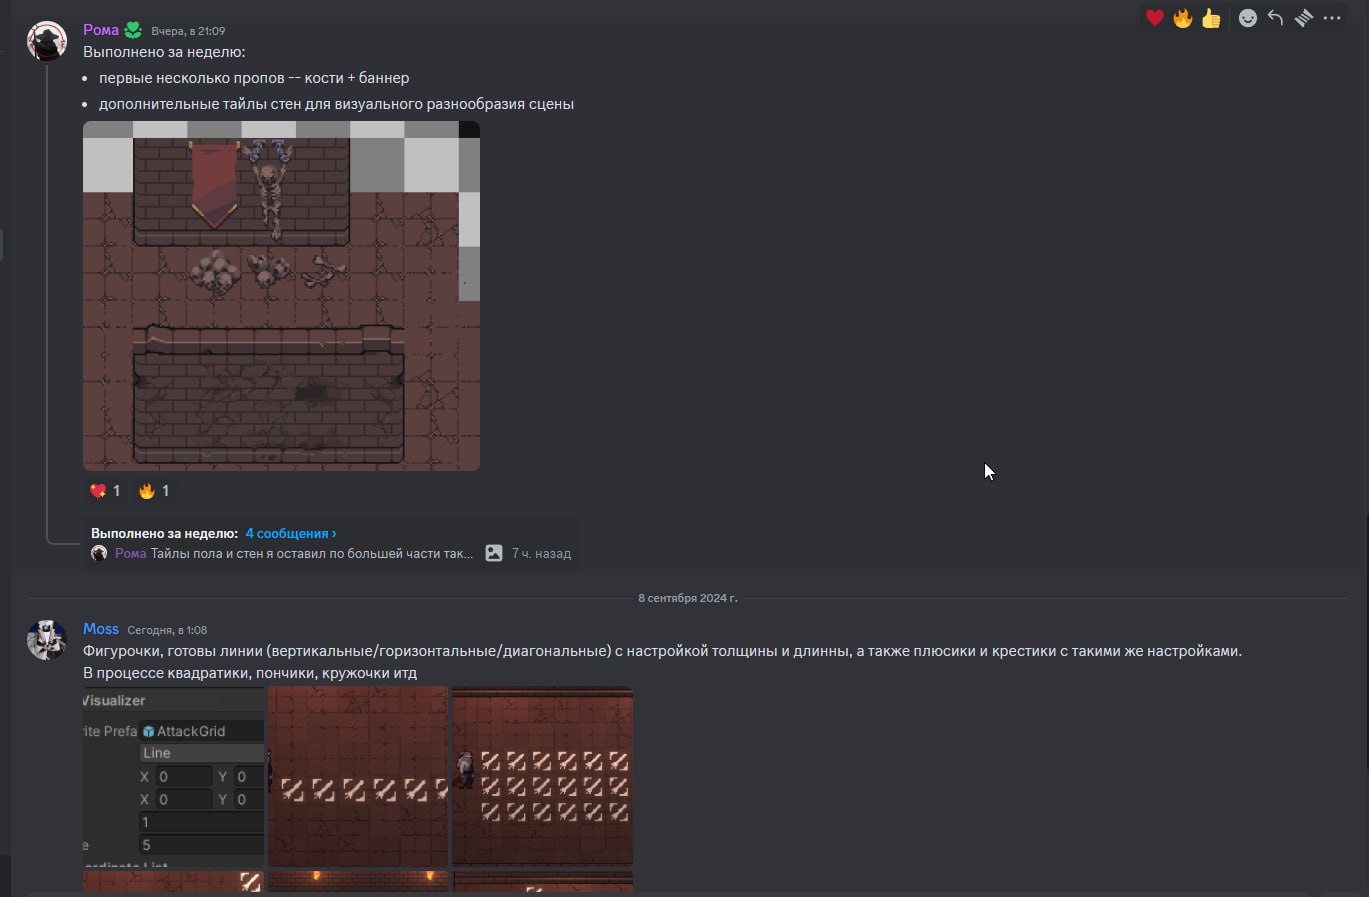Viewport: 1369px width, 897px height.
Task: Click the image attachment icon in thread preview
Action: [494, 553]
